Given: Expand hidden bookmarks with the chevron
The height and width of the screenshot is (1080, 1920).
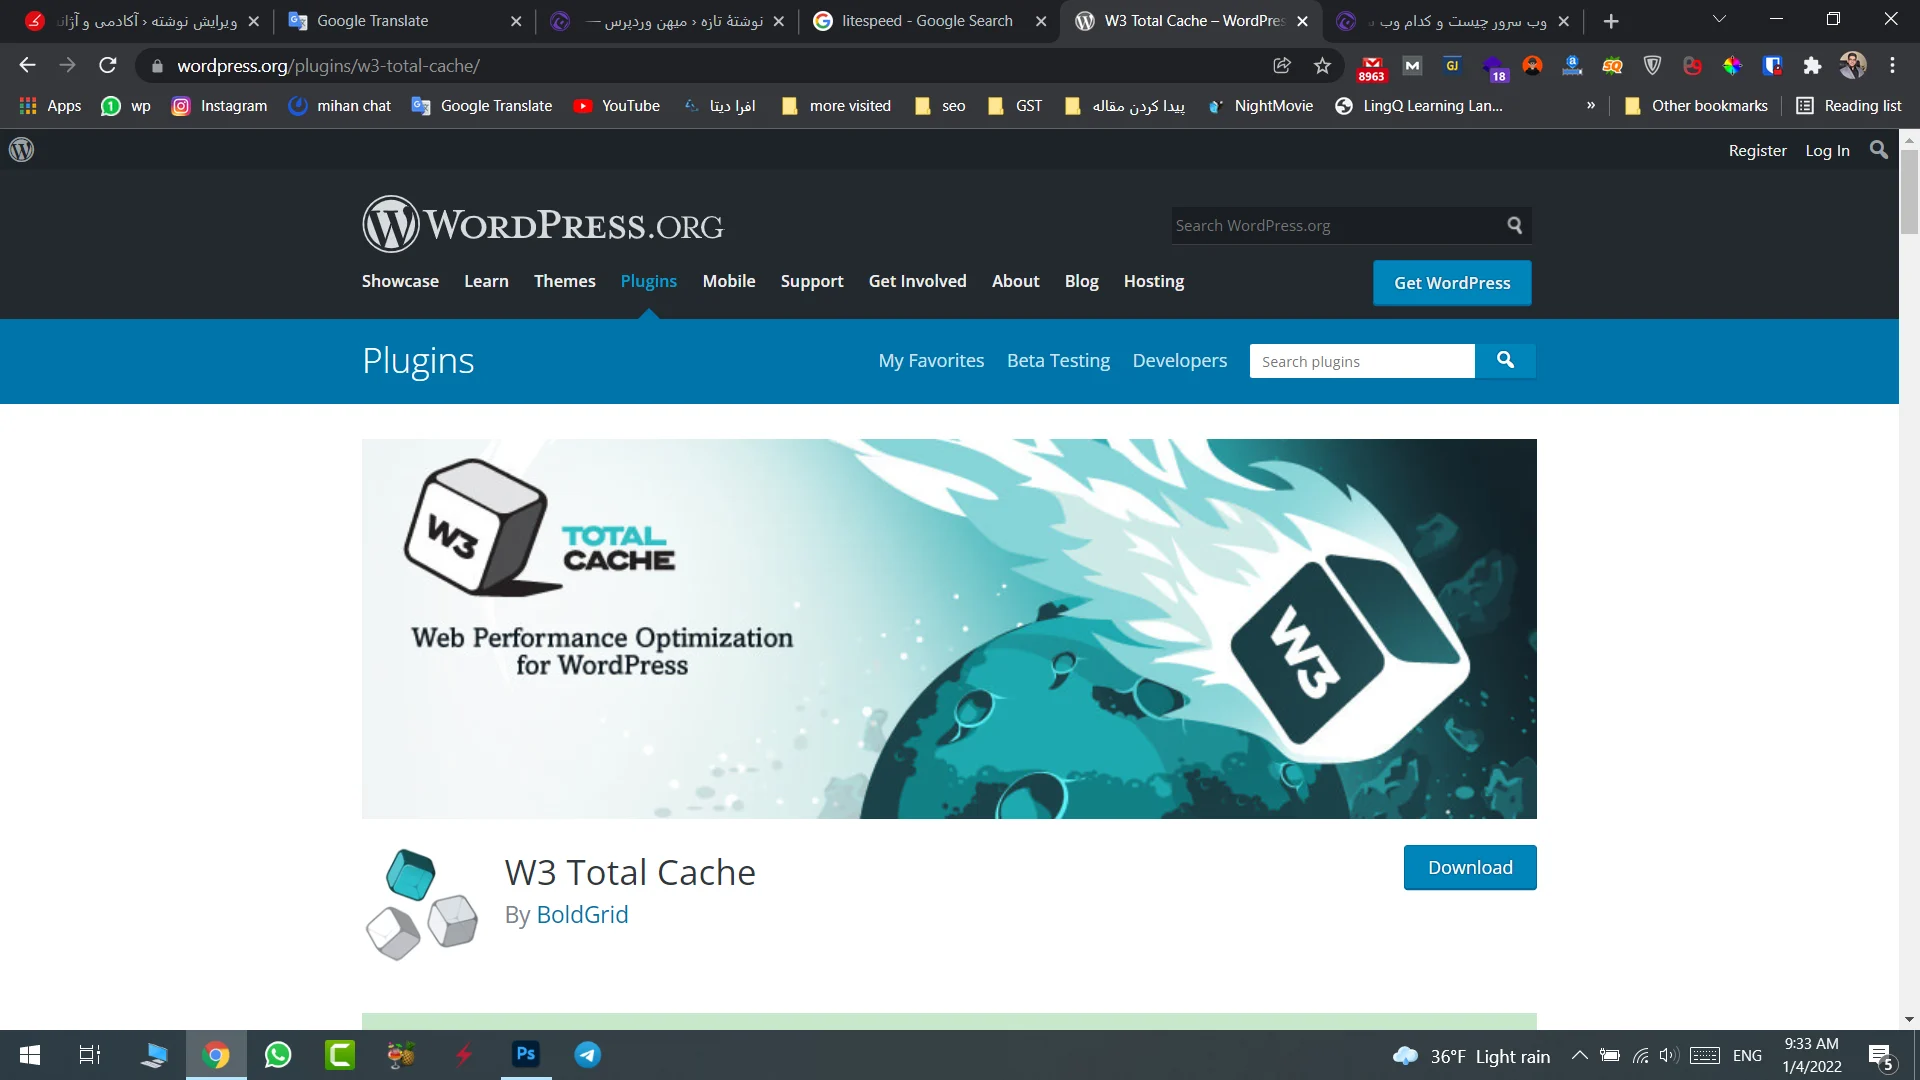Looking at the screenshot, I should (x=1591, y=106).
